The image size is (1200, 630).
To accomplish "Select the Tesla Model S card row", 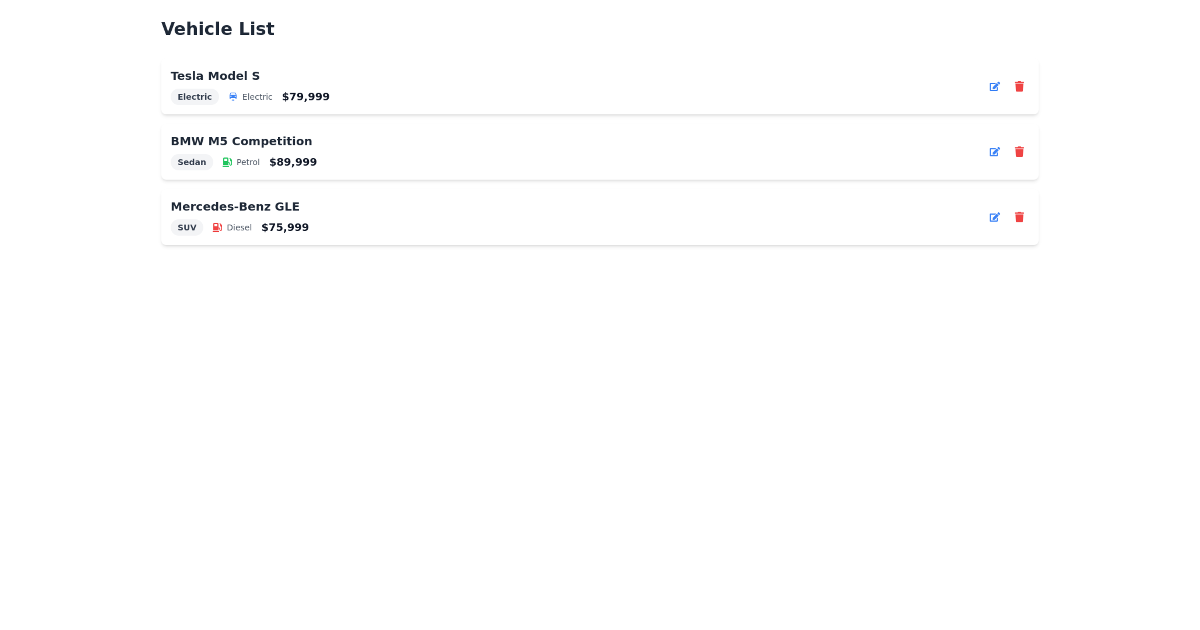I will 600,86.
